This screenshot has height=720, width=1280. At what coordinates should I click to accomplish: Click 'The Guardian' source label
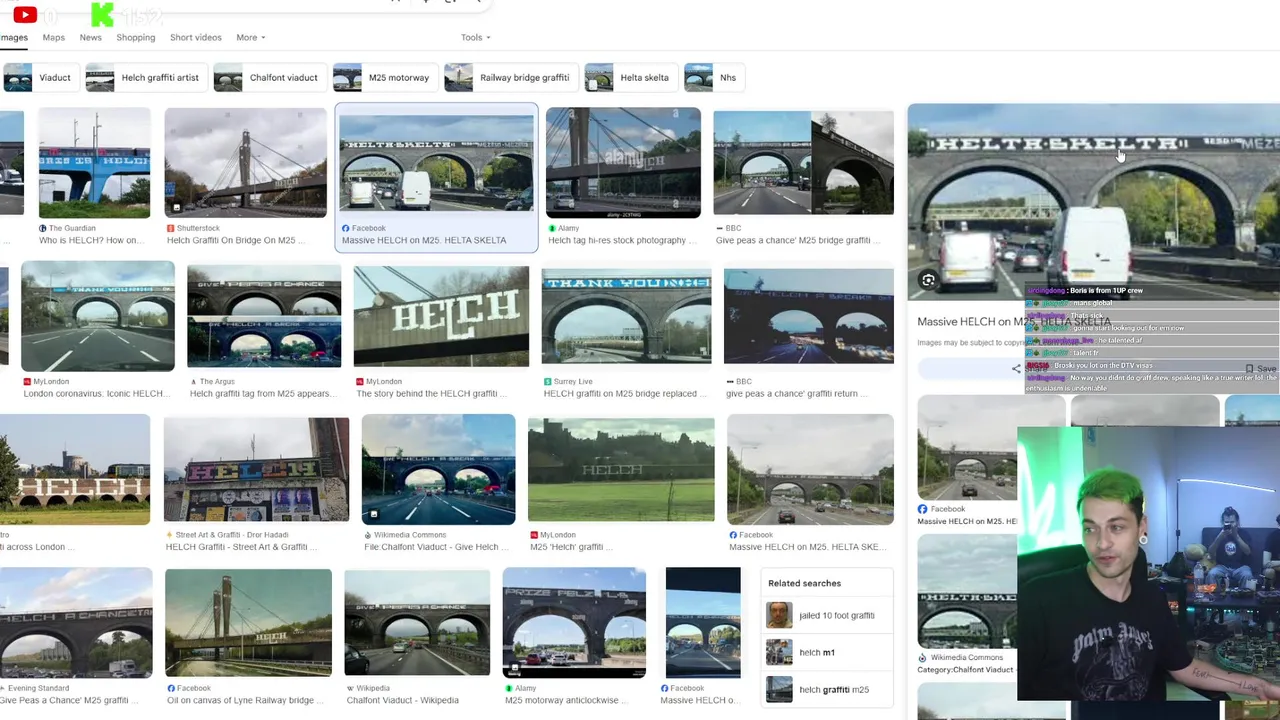[72, 228]
